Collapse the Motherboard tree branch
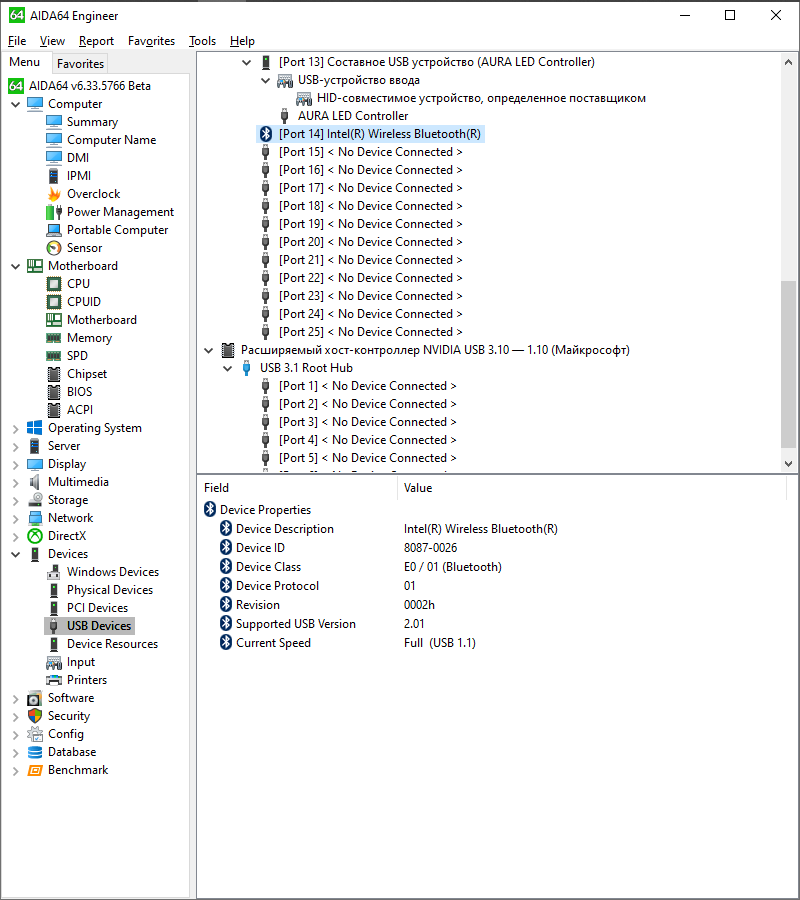 point(15,265)
